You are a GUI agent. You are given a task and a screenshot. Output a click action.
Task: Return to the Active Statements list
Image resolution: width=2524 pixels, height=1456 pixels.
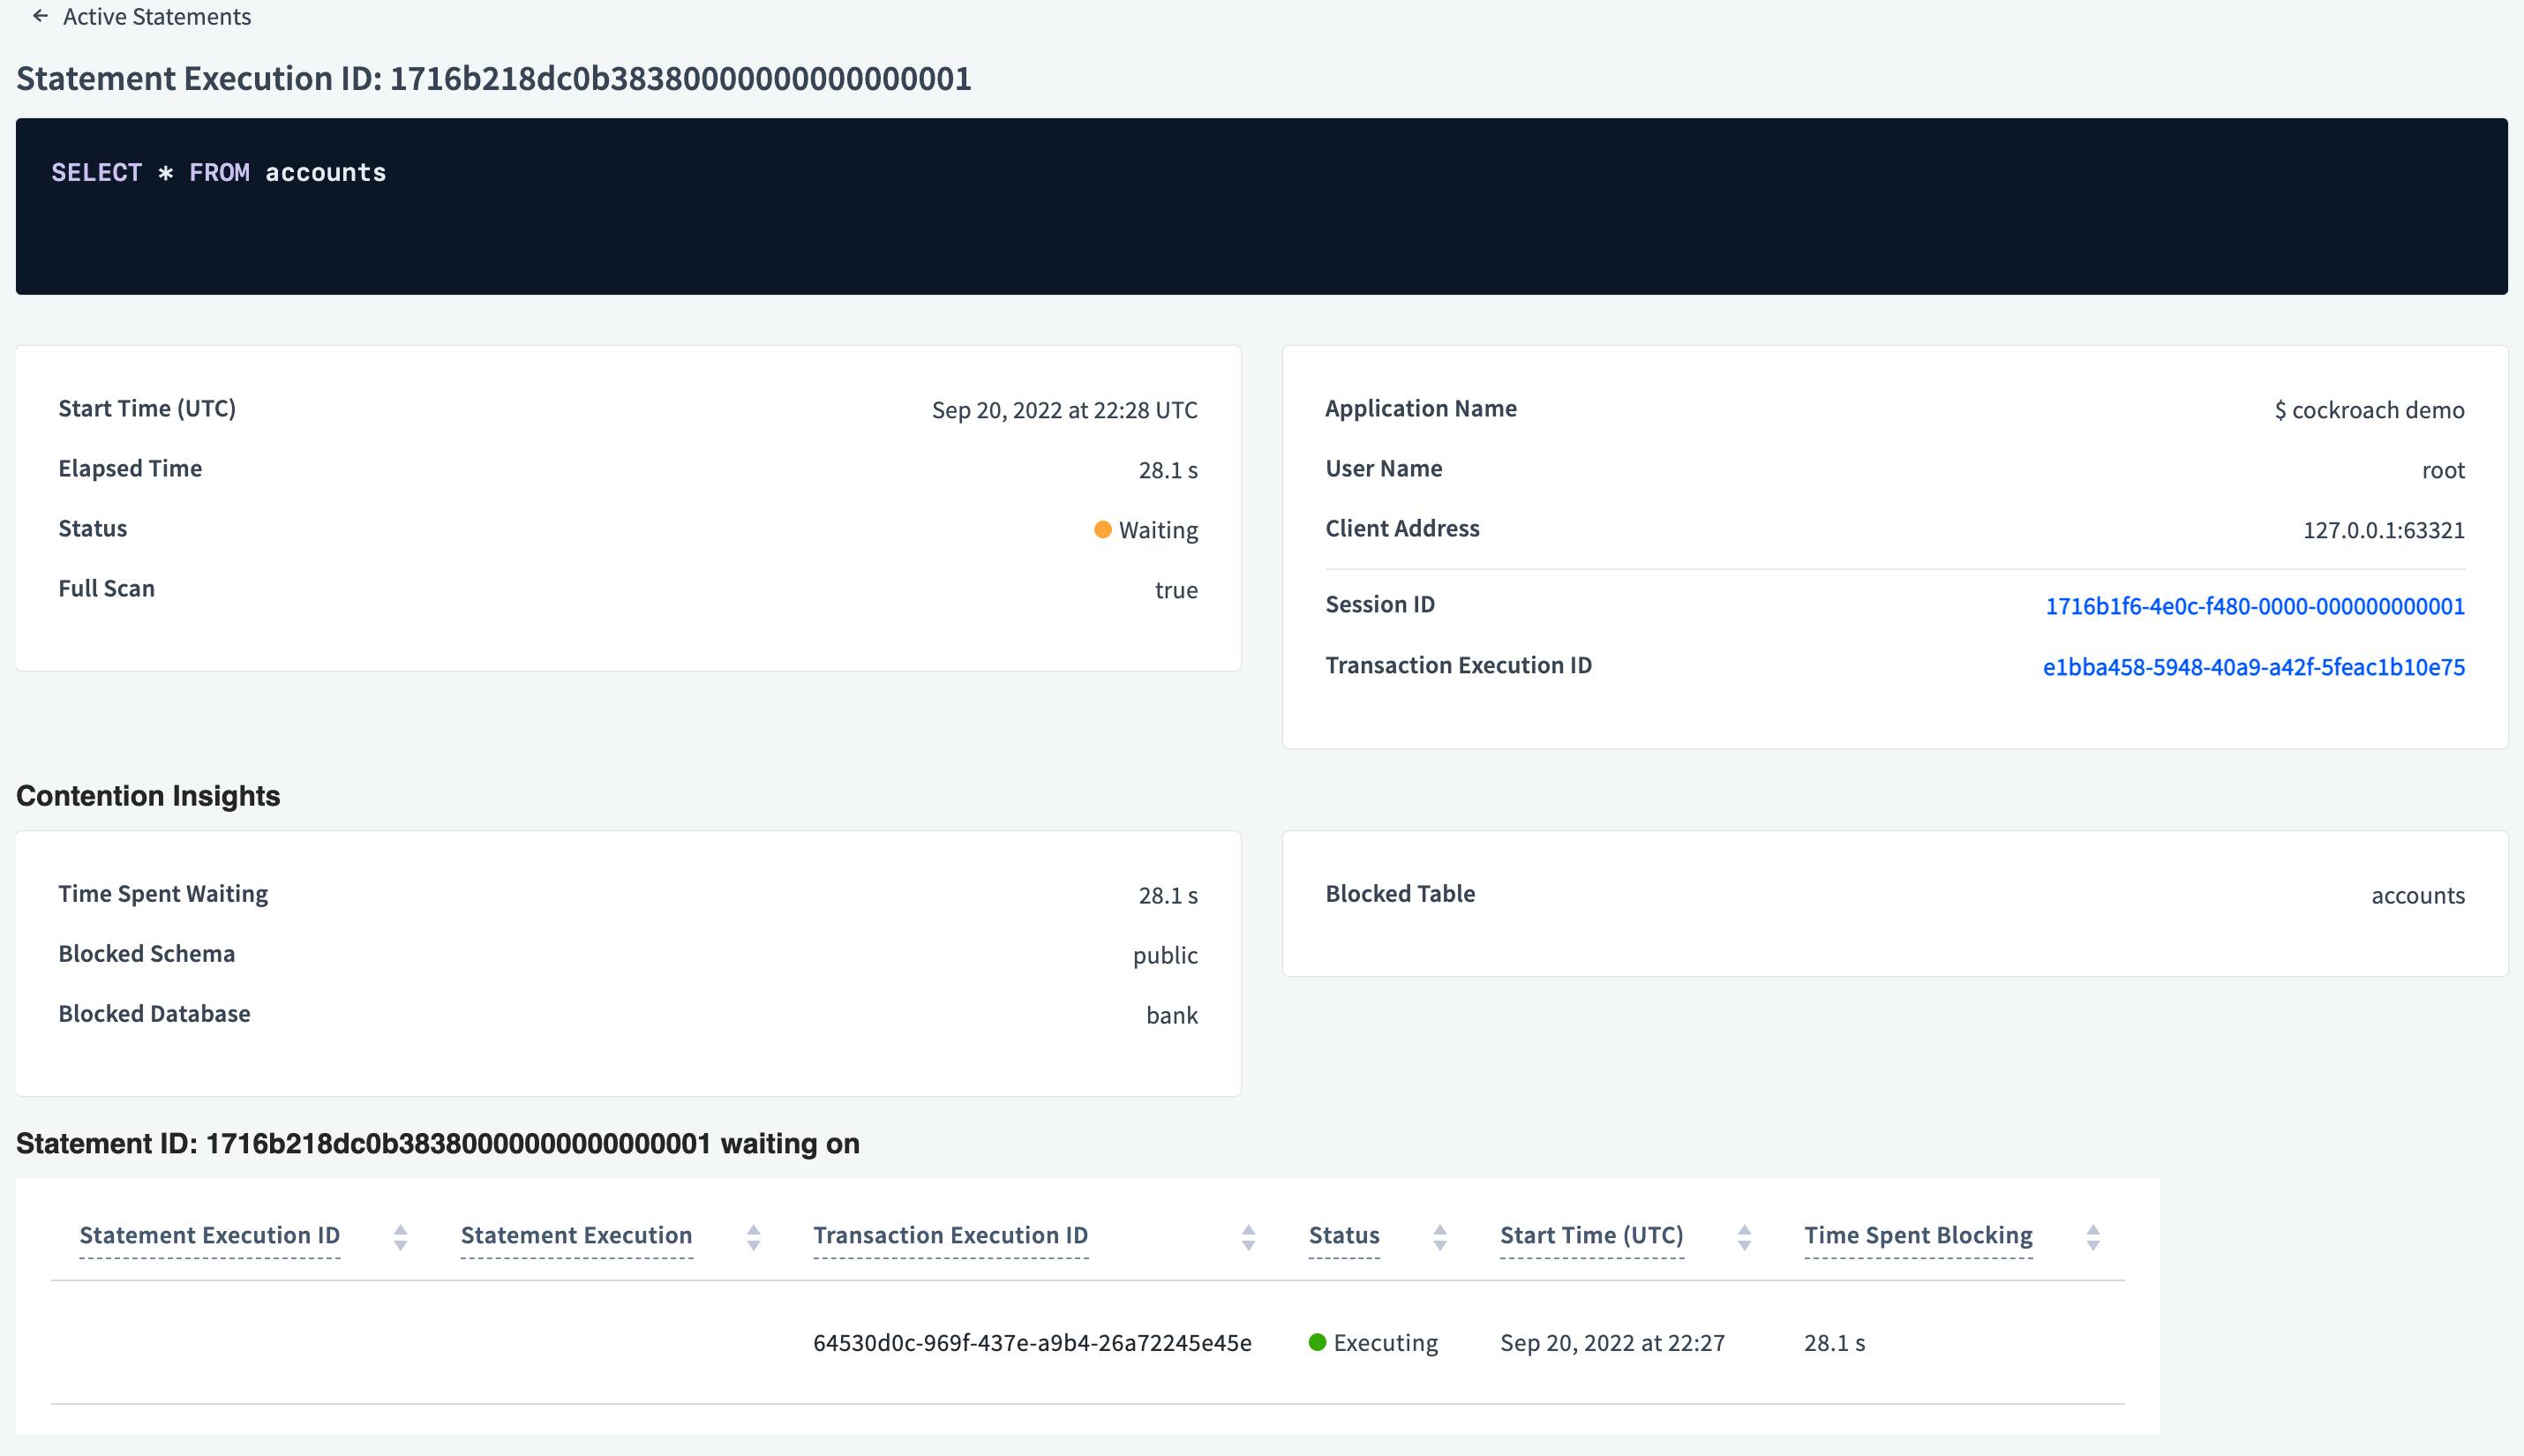pos(157,16)
